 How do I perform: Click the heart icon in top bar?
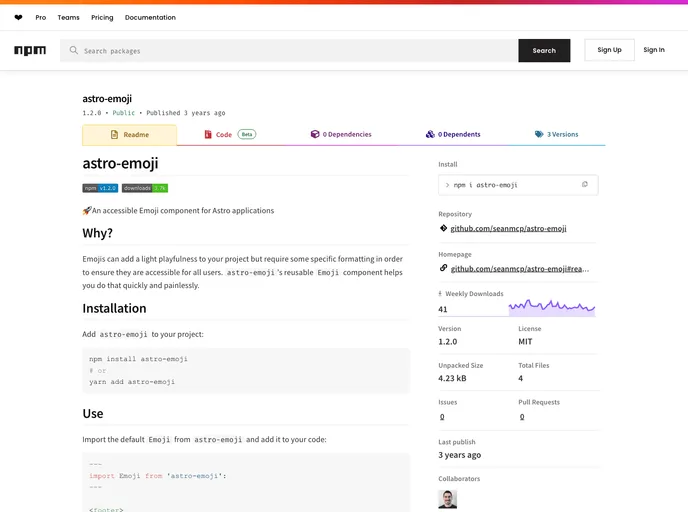pos(18,18)
